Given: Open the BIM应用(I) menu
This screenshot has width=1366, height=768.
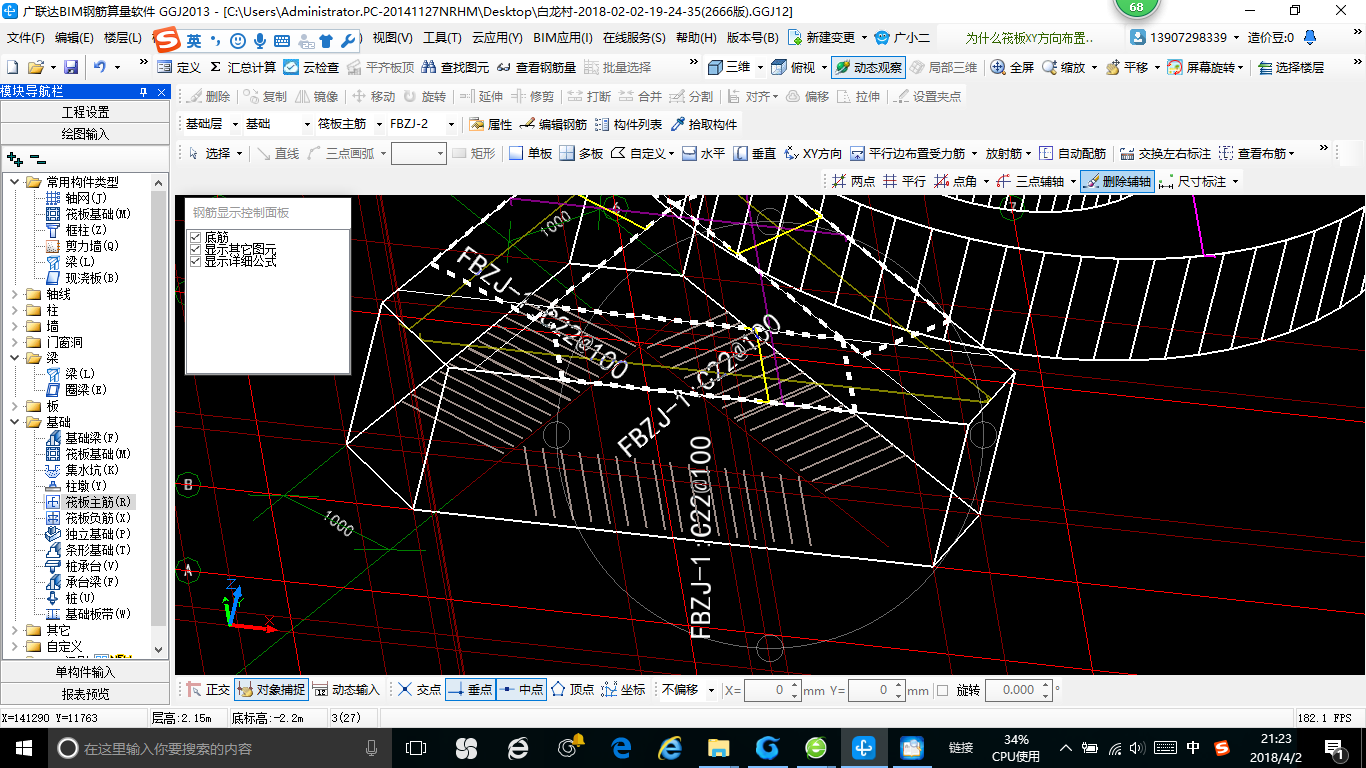Looking at the screenshot, I should pos(563,38).
